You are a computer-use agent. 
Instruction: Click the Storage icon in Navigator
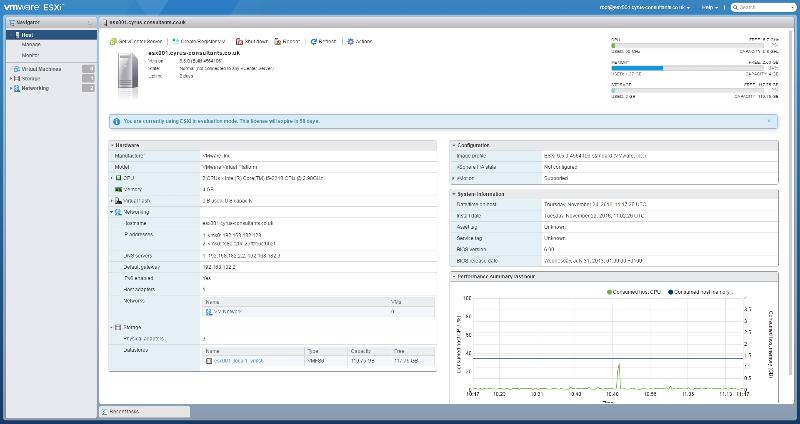(x=17, y=79)
